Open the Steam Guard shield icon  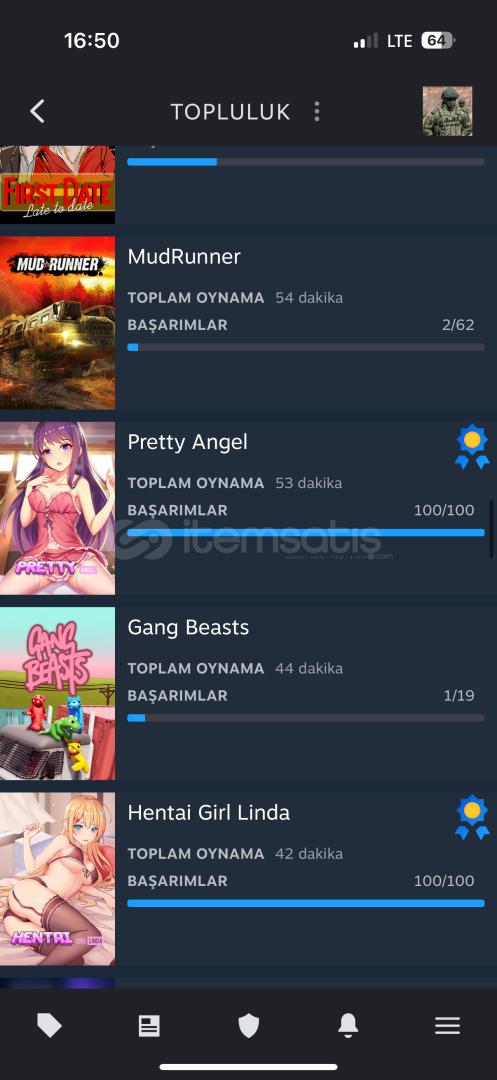click(x=248, y=1026)
